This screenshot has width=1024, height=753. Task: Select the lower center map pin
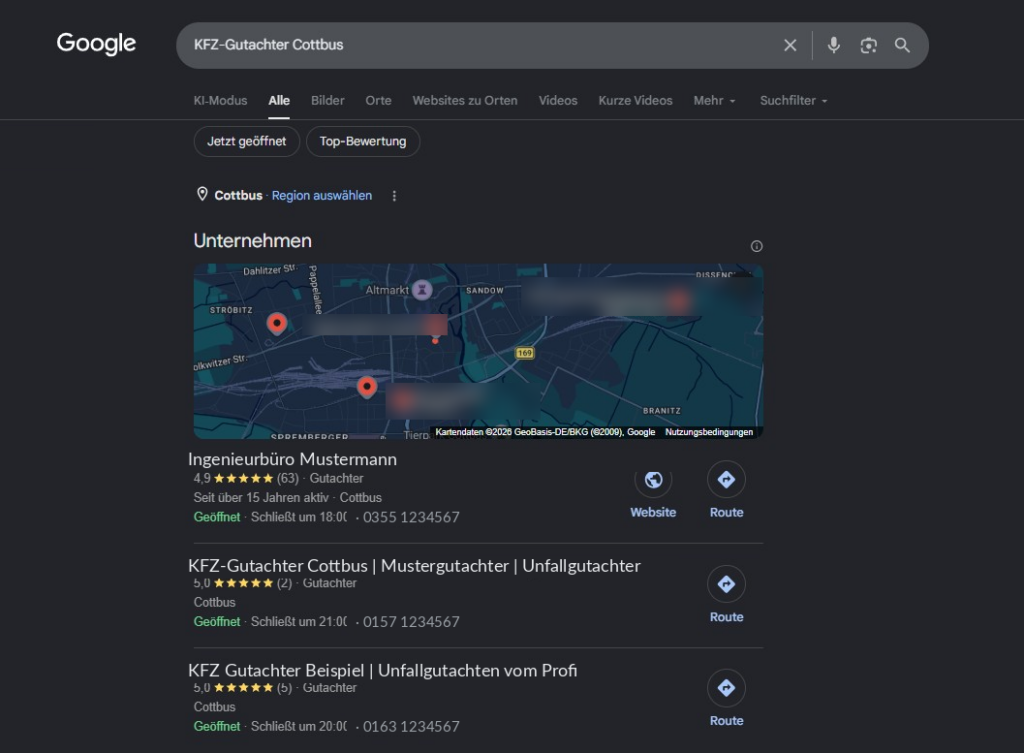[367, 387]
